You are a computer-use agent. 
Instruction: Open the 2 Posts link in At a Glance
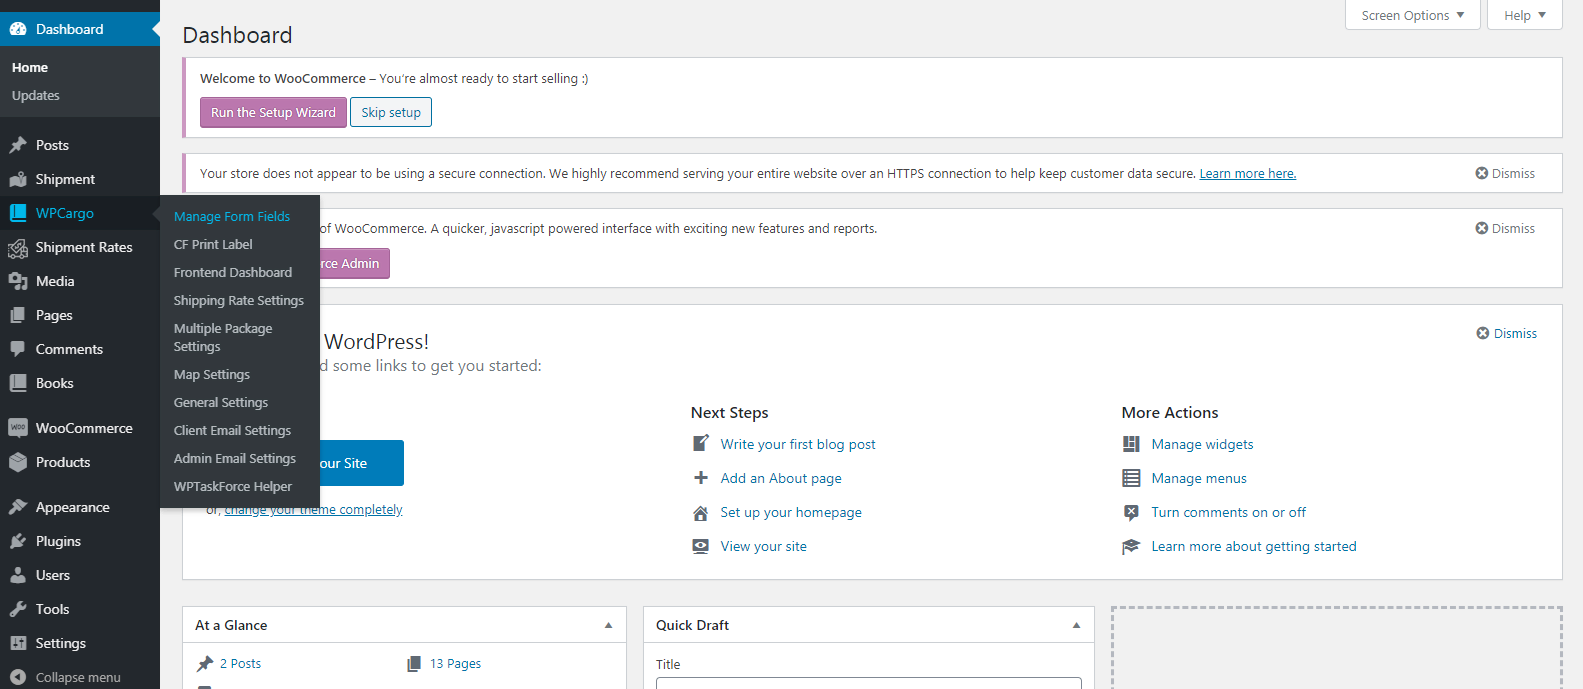240,663
